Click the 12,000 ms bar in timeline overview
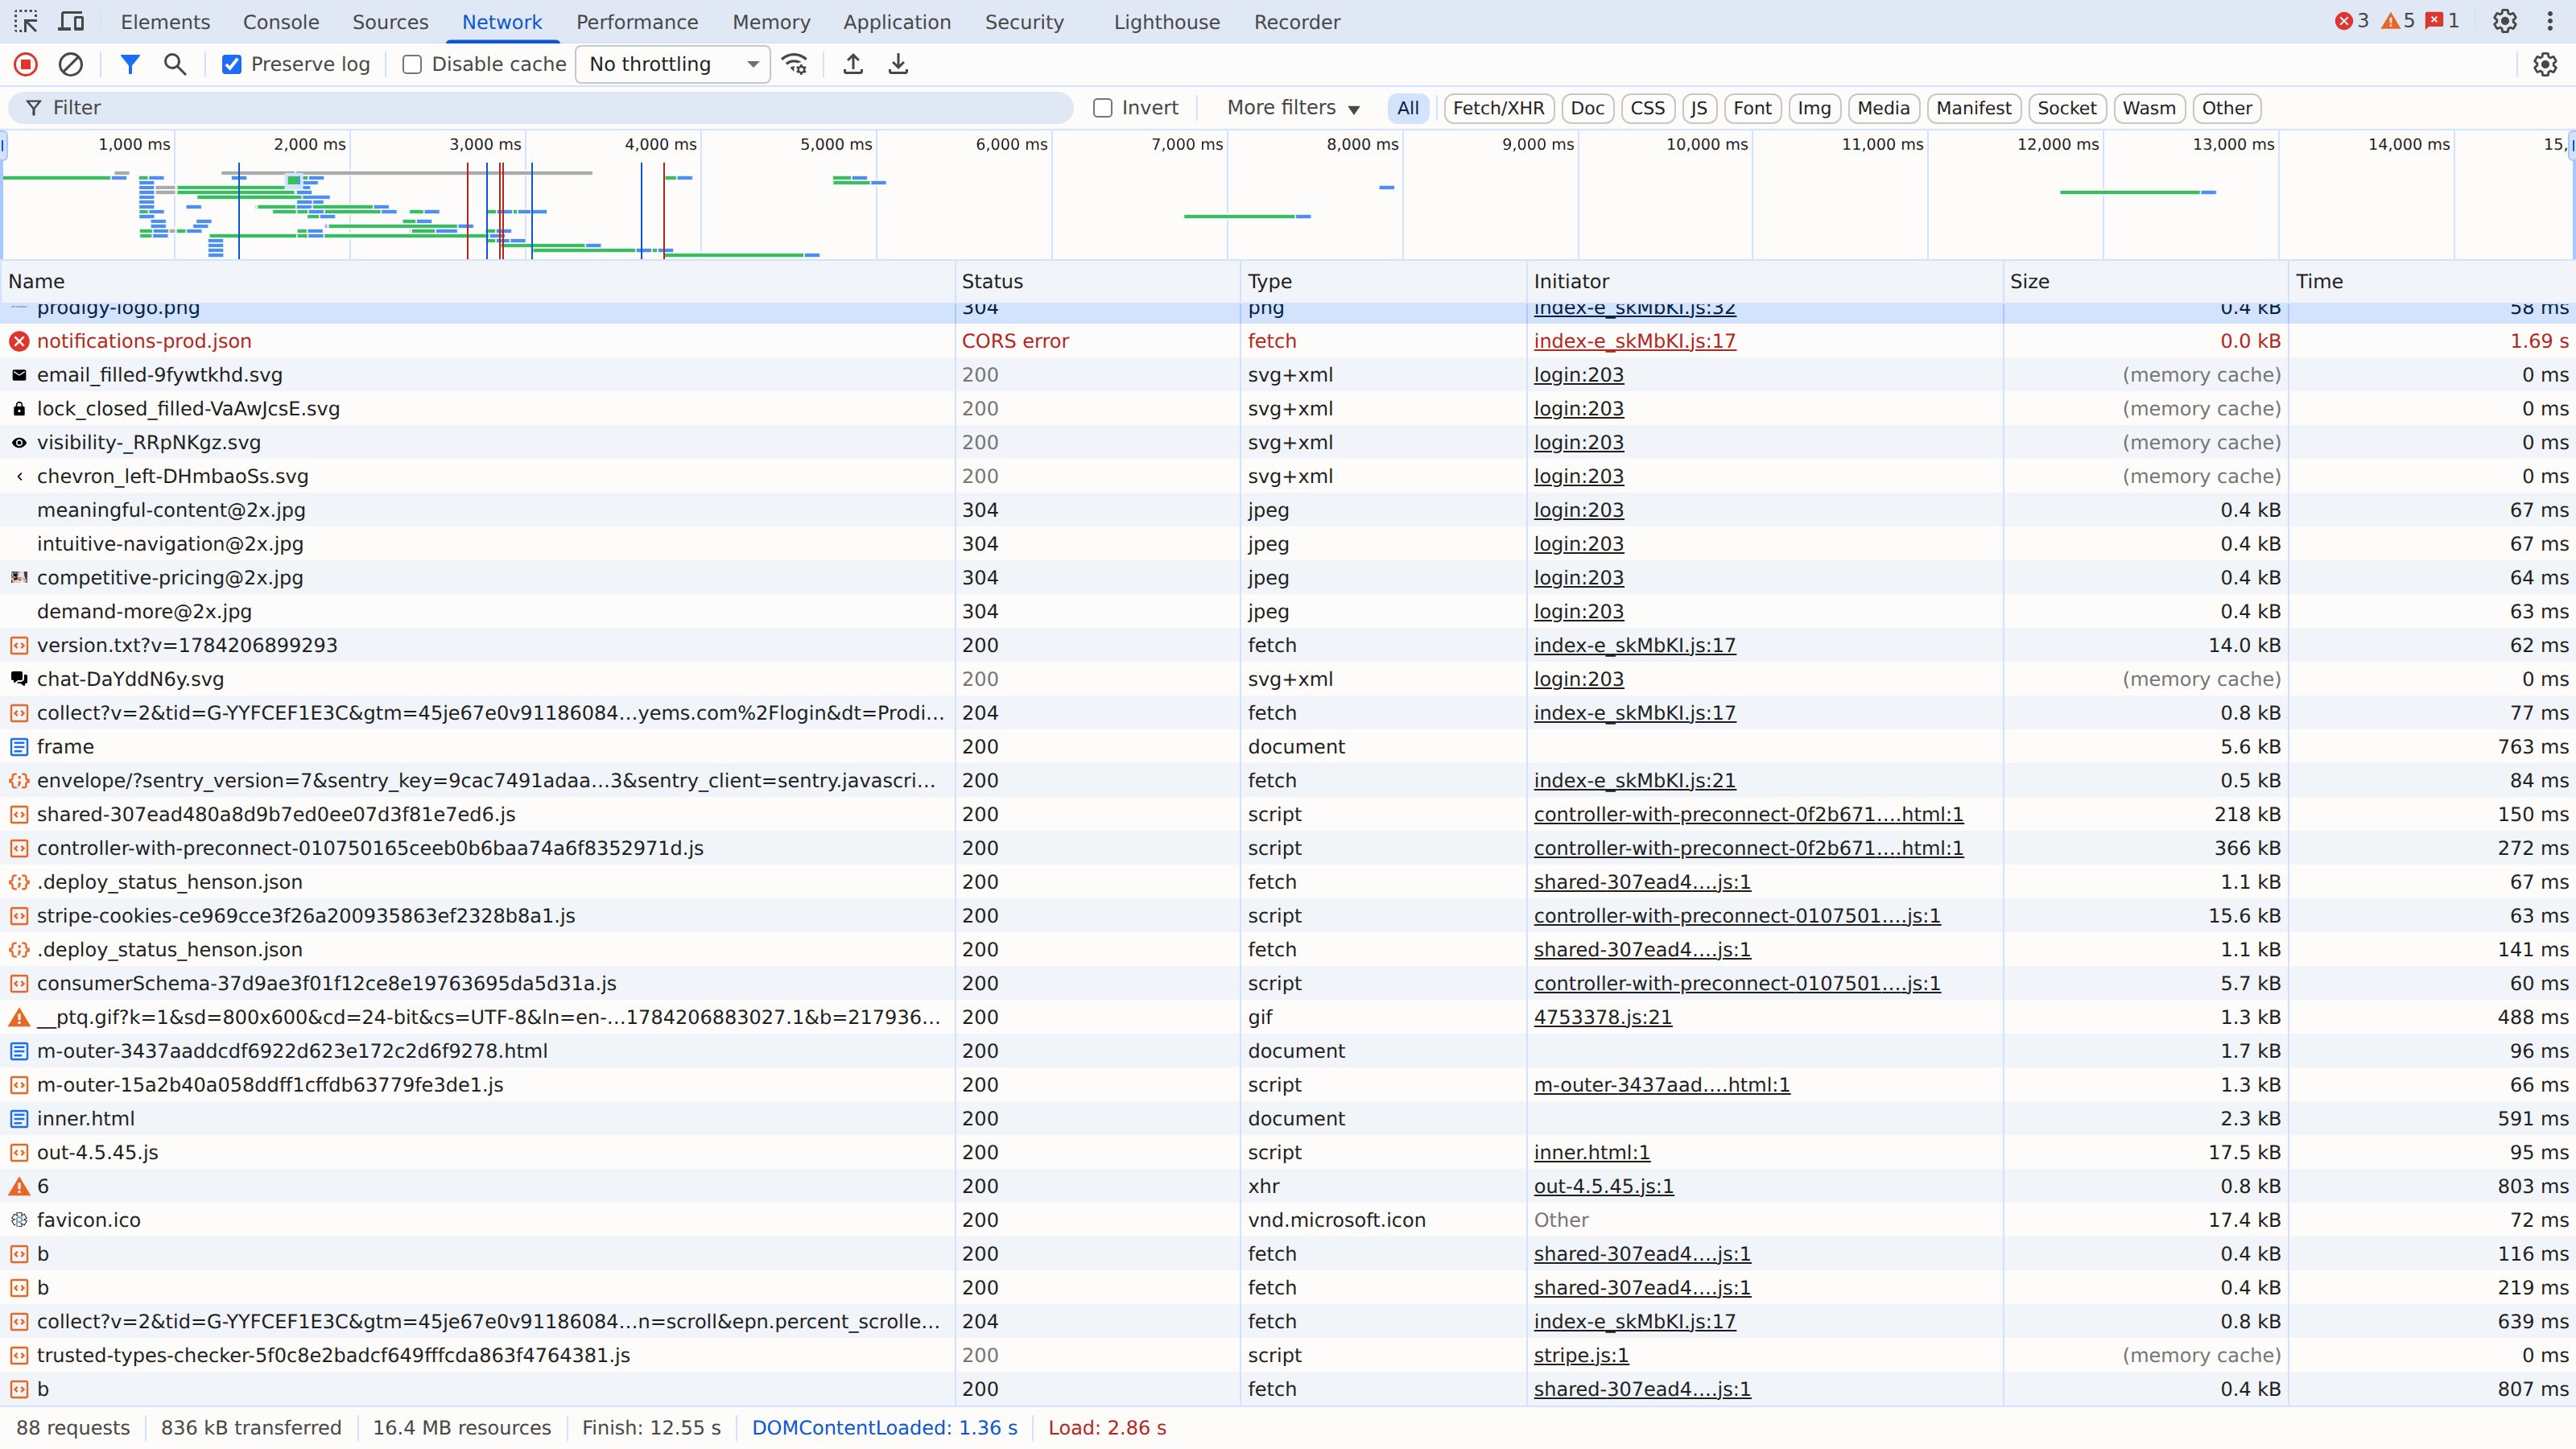The width and height of the screenshot is (2576, 1449). click(2137, 191)
